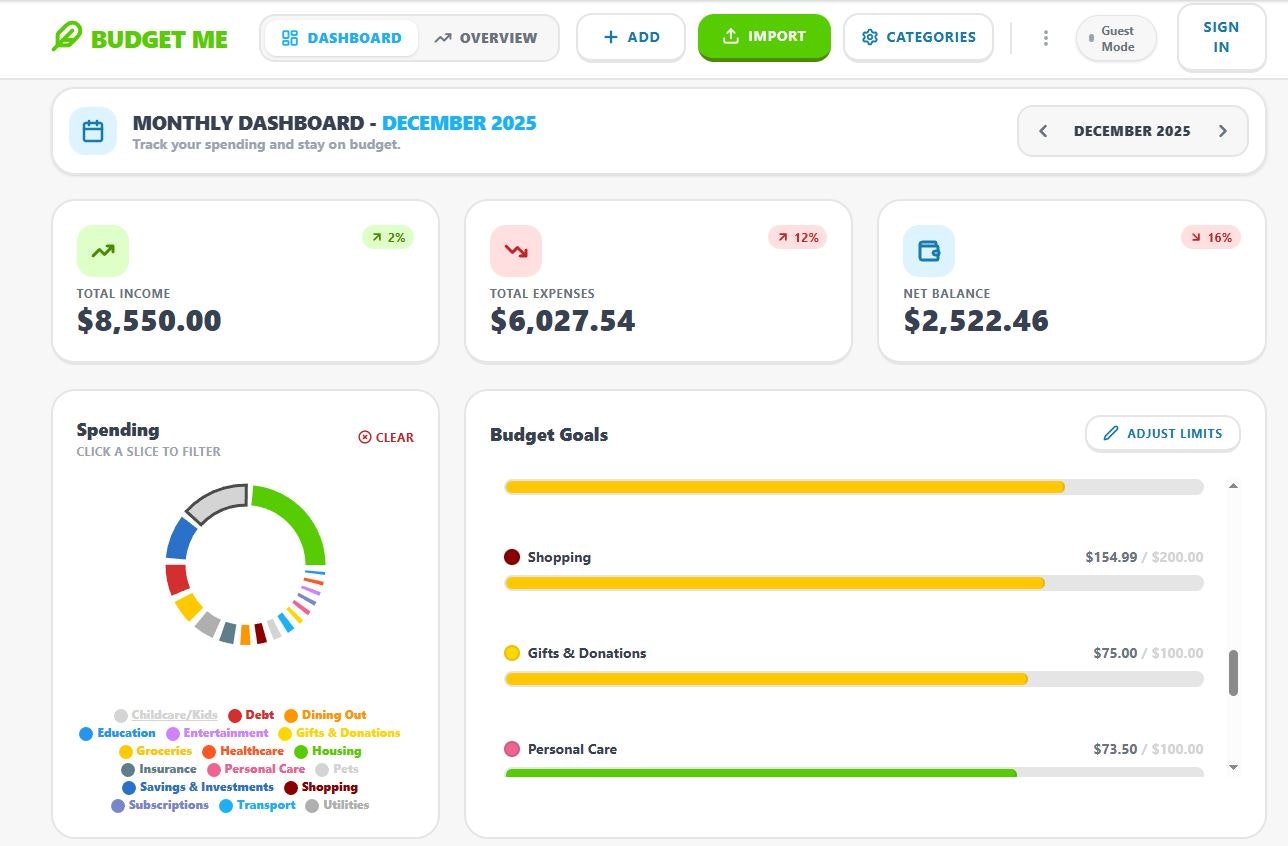Select the wallet icon on Net Balance card
This screenshot has height=846, width=1288.
[928, 250]
